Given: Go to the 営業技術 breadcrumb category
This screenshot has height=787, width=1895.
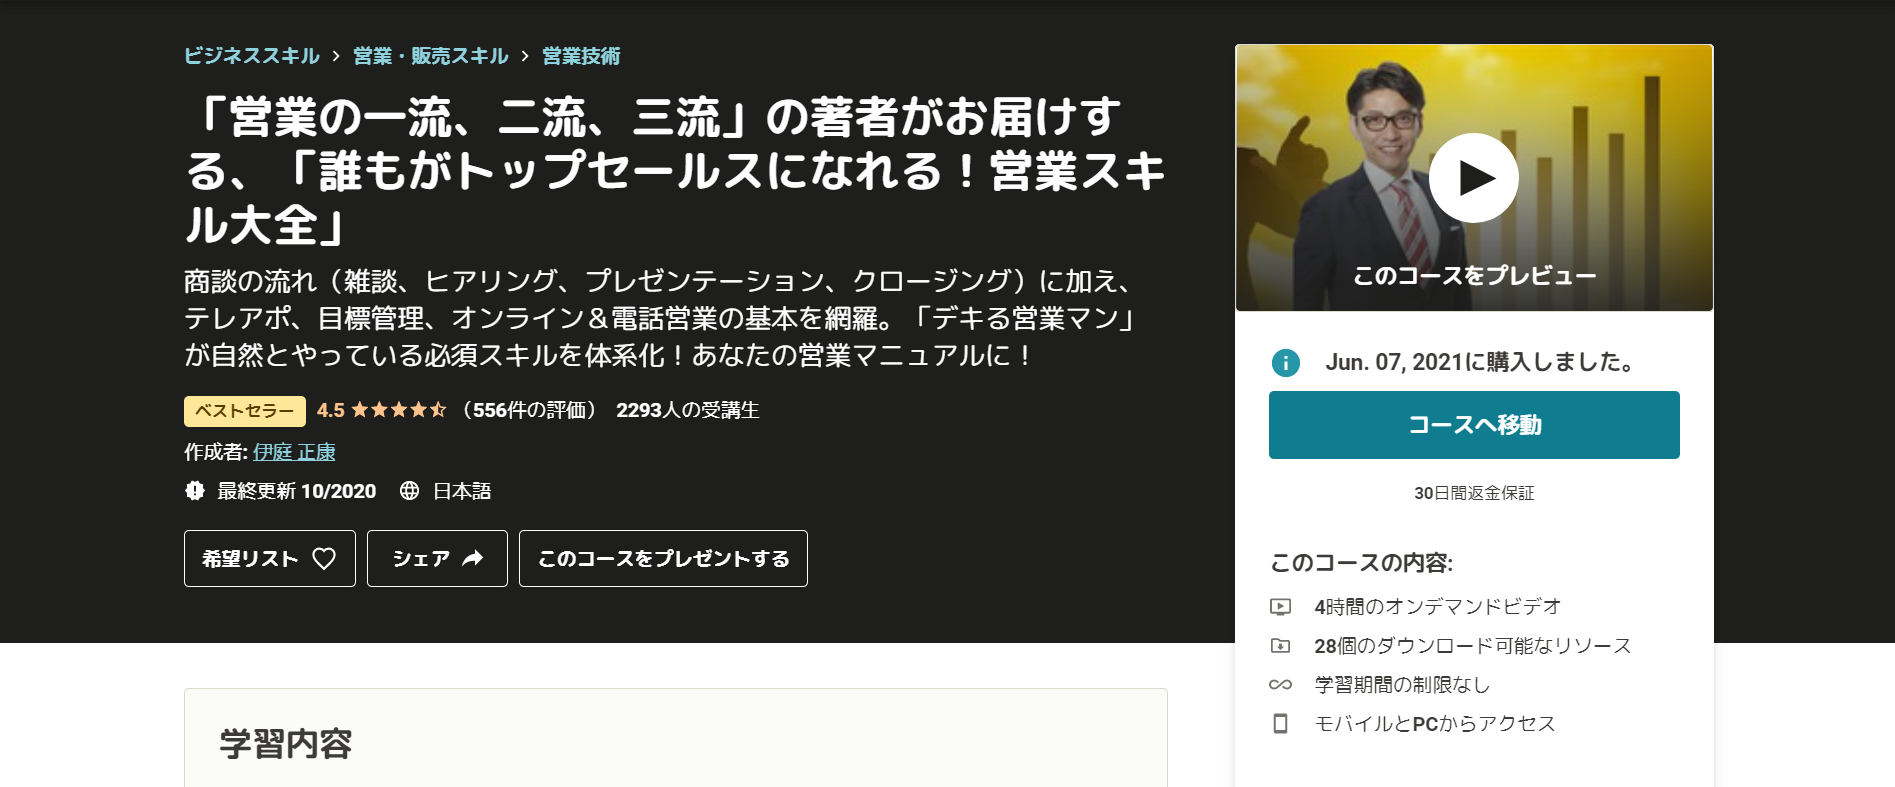Looking at the screenshot, I should point(581,56).
